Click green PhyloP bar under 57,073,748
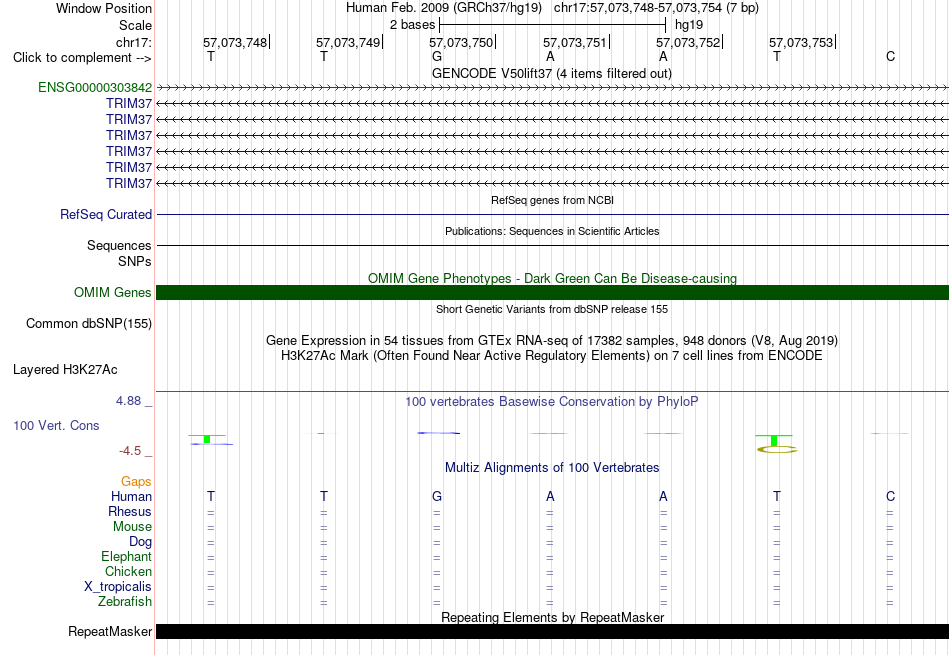 [x=207, y=439]
